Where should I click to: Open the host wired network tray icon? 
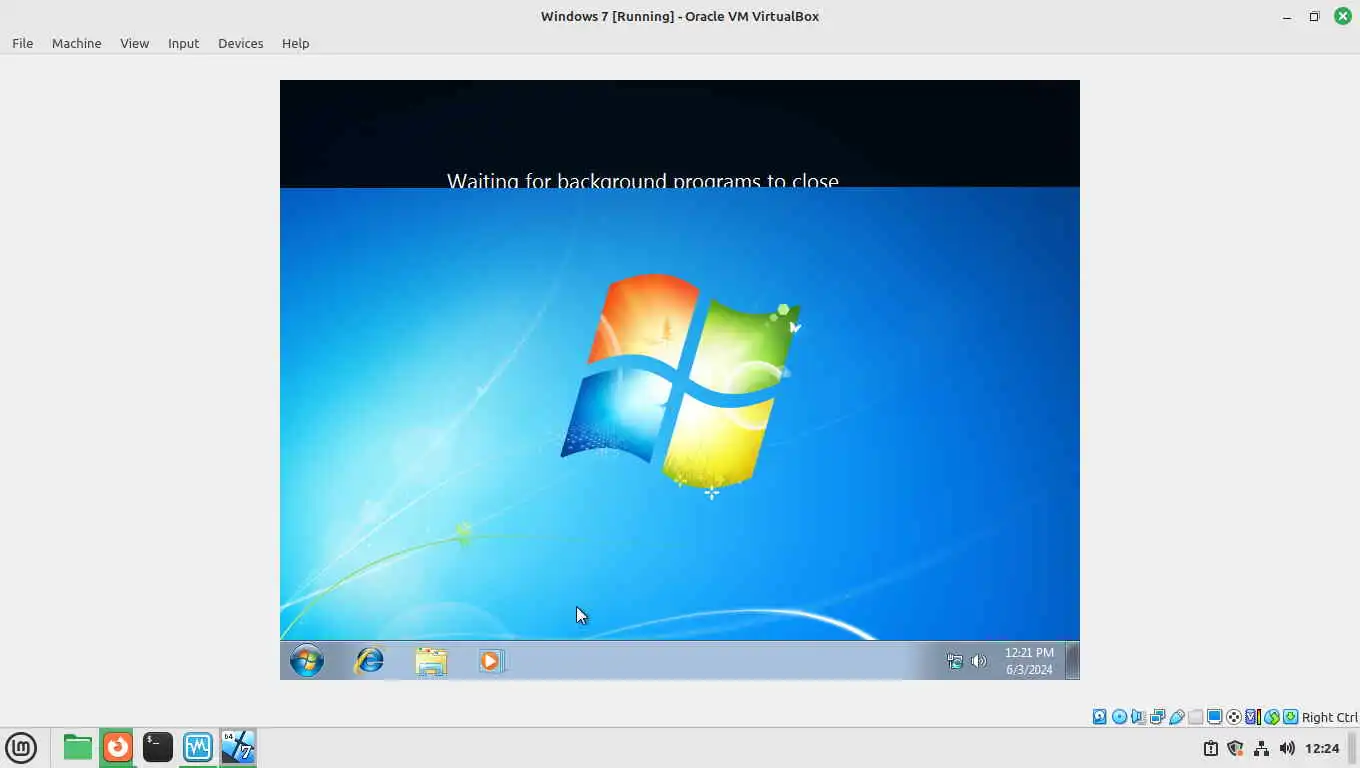click(1261, 748)
